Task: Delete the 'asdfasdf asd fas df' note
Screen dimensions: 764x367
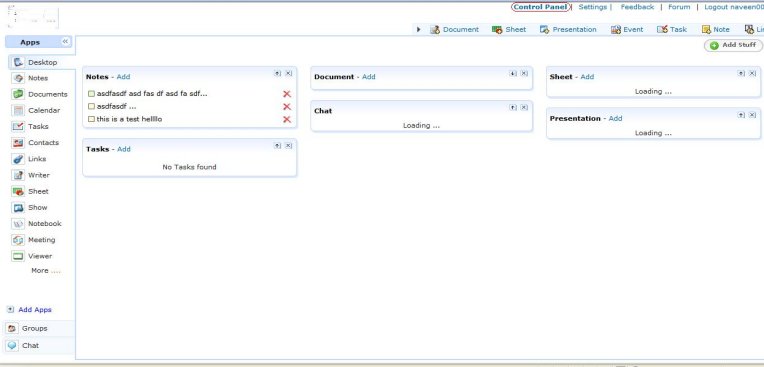Action: [x=287, y=94]
